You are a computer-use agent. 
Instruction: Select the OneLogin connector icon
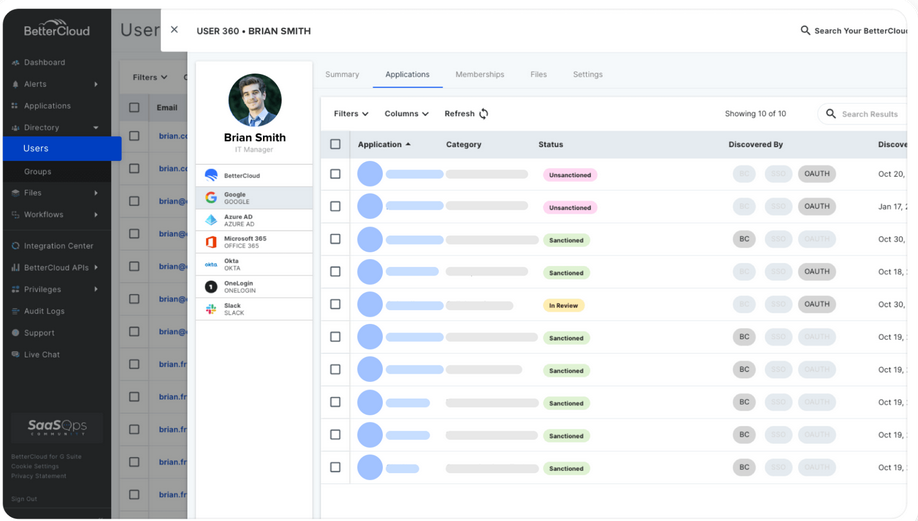click(x=211, y=287)
